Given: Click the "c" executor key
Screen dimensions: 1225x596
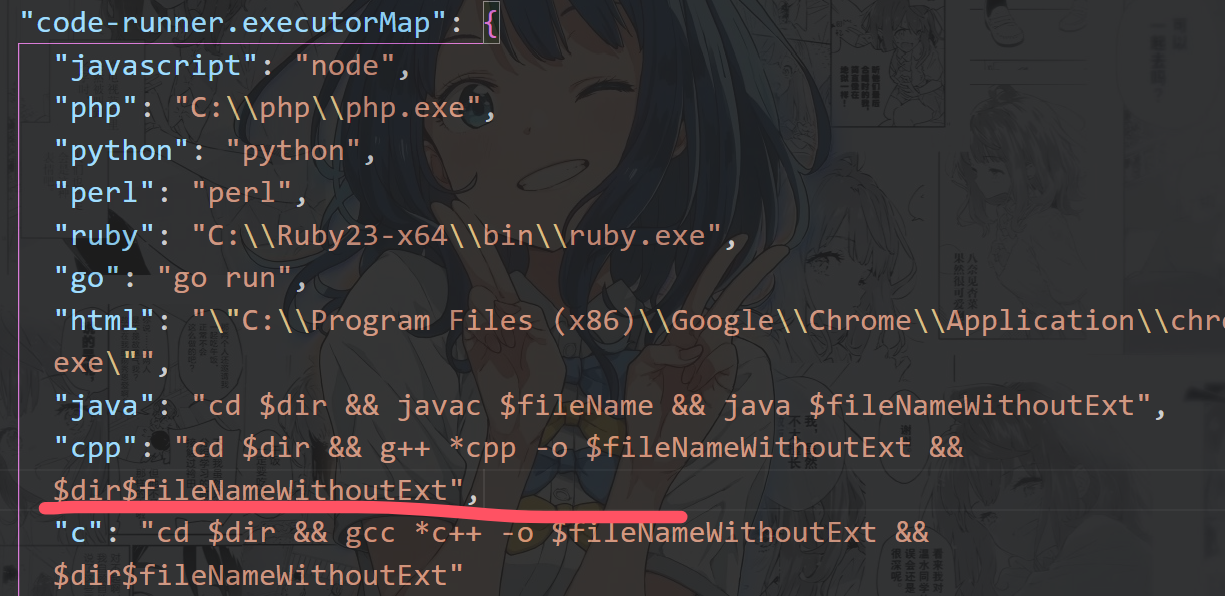Looking at the screenshot, I should (x=78, y=532).
